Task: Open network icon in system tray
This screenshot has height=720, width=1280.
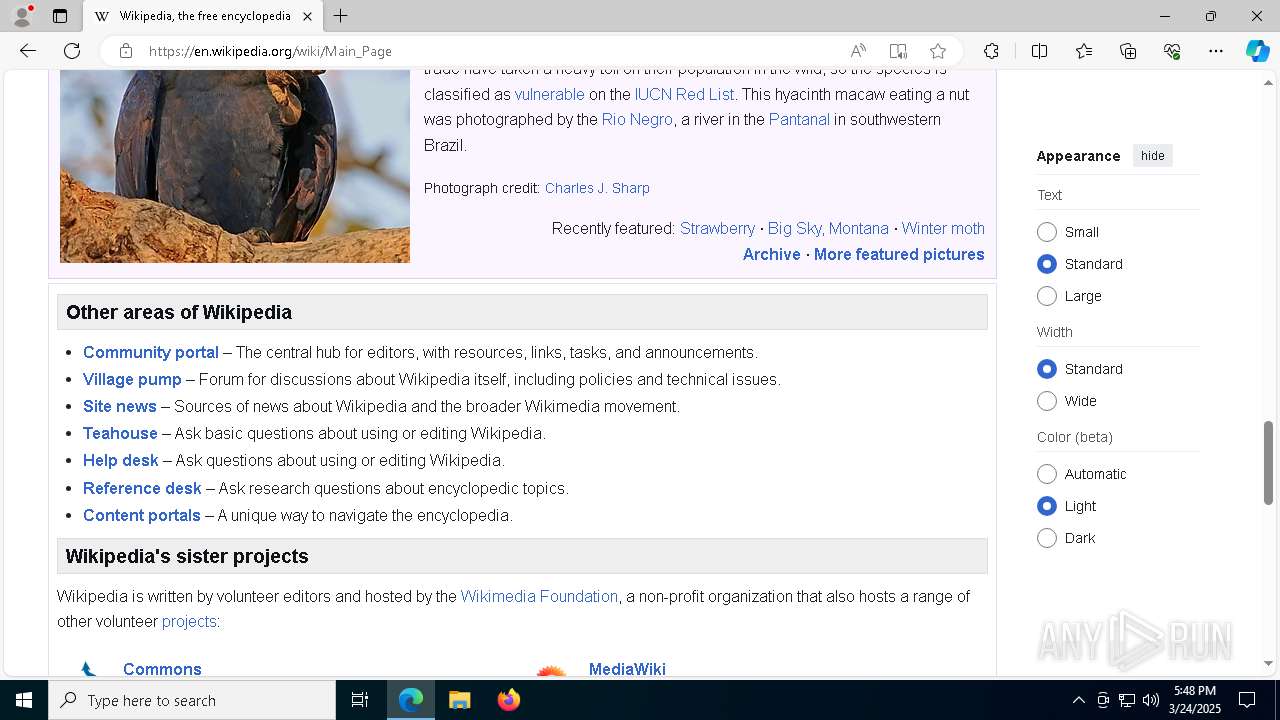Action: (x=1127, y=700)
